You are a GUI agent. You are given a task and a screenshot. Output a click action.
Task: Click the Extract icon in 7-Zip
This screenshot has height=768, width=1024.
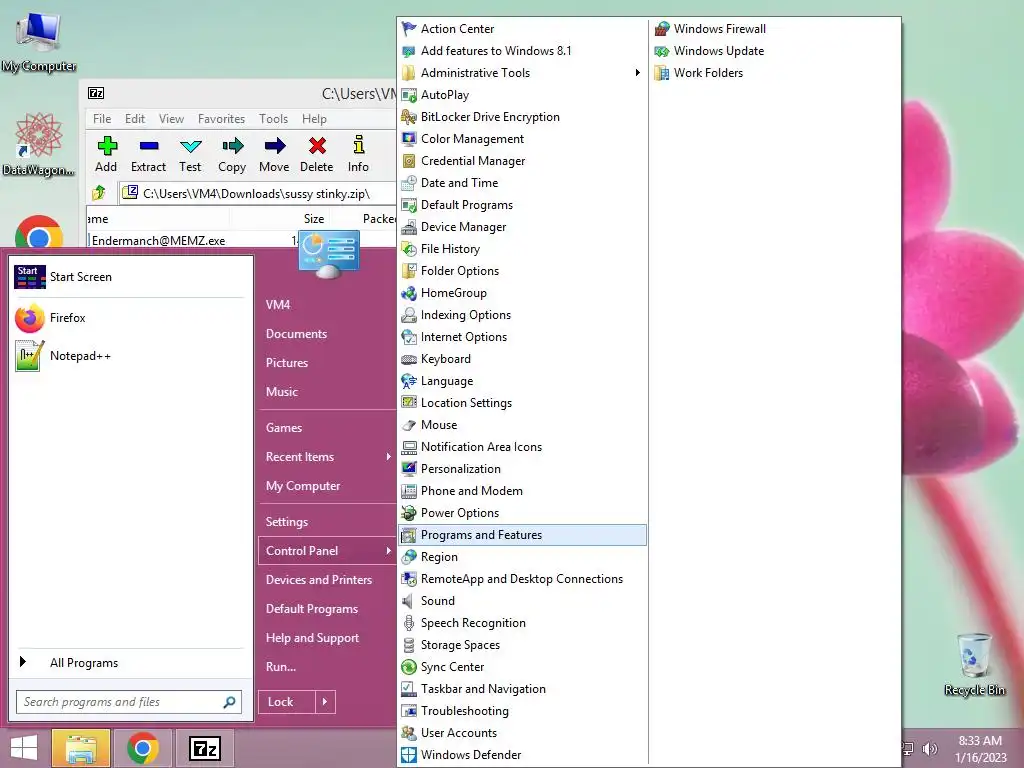[149, 146]
